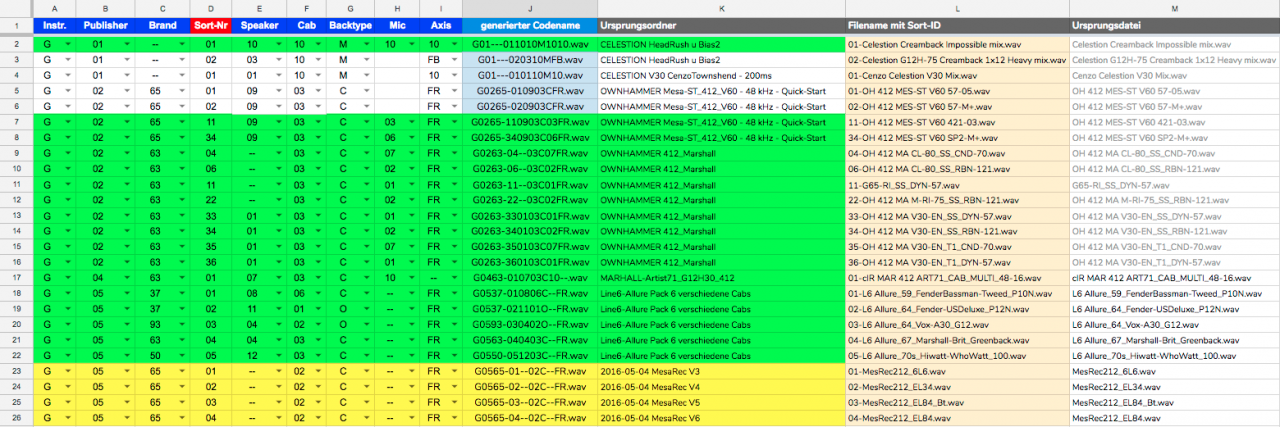Select cell G01---020310MFB.wav
The width and height of the screenshot is (1280, 427).
530,60
